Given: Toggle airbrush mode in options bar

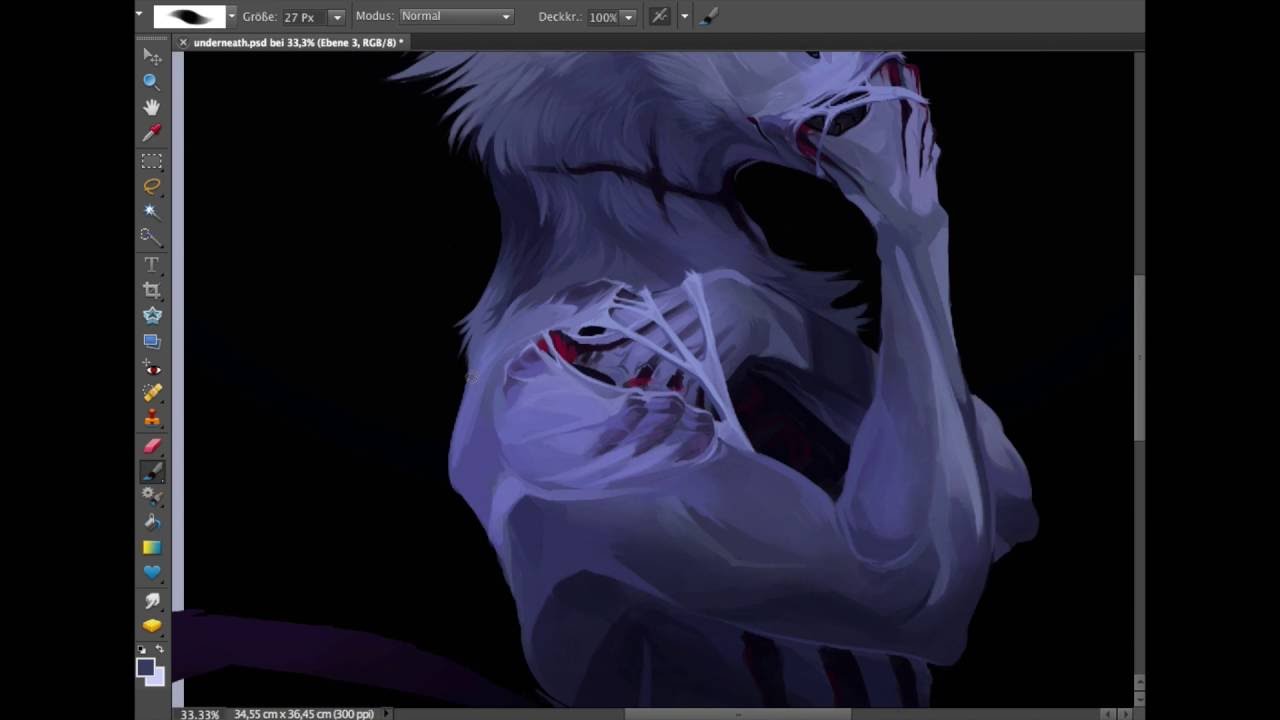Looking at the screenshot, I should pos(659,17).
